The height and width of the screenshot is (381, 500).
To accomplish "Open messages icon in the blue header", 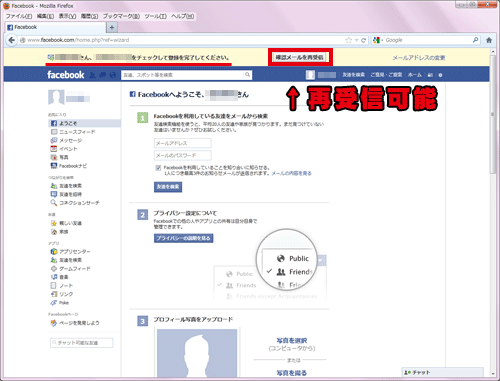I will coord(103,75).
